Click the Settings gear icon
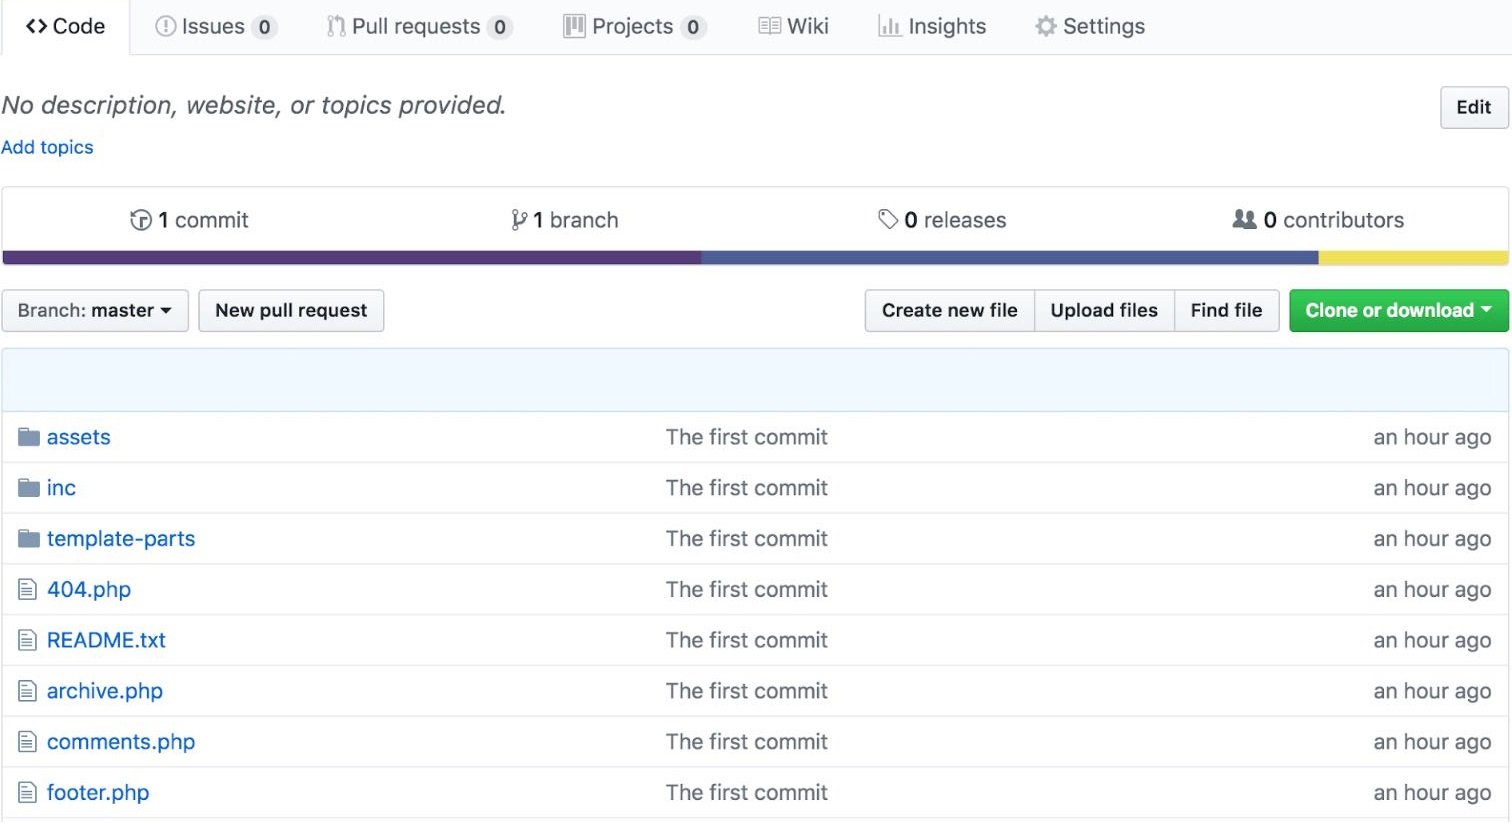The height and width of the screenshot is (824, 1512). (x=1043, y=26)
